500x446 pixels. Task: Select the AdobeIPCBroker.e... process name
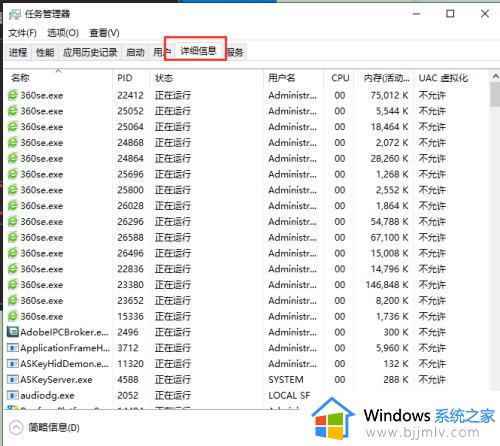pos(64,332)
